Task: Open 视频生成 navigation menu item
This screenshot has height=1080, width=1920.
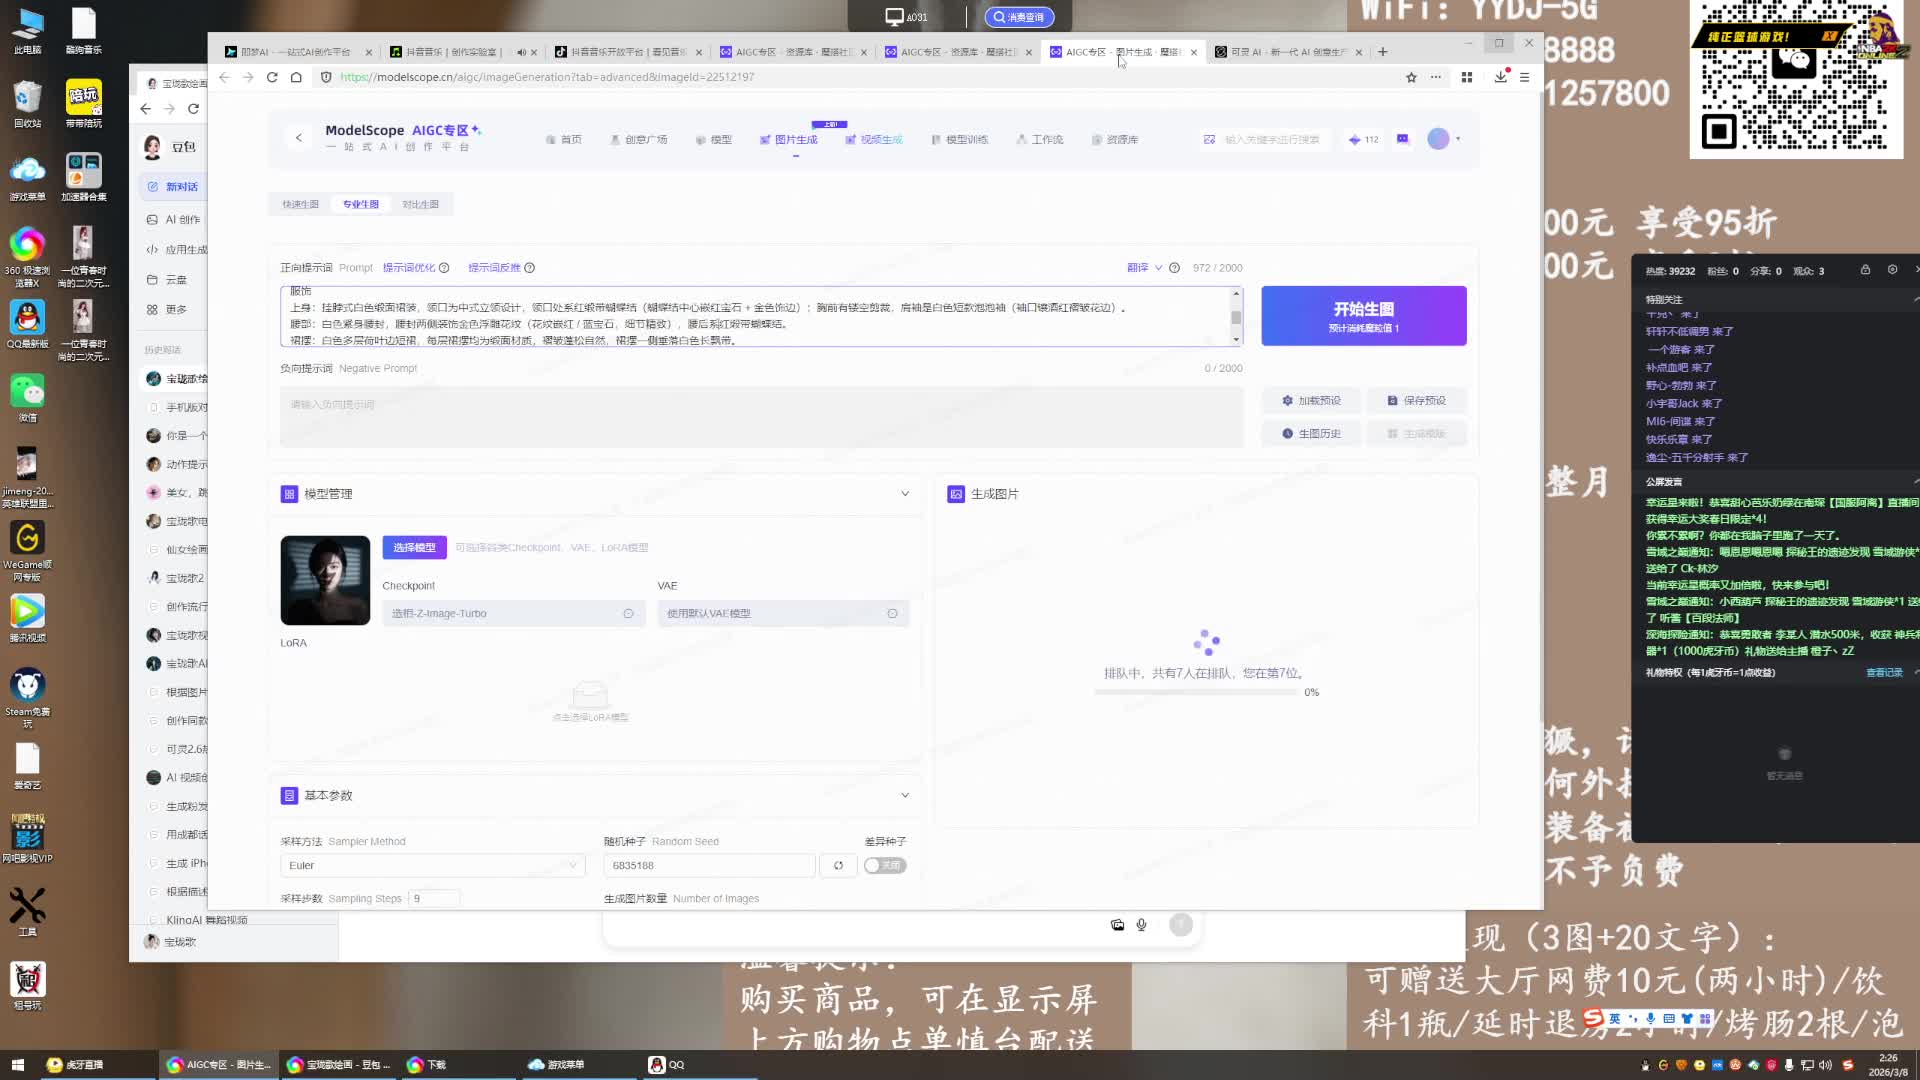Action: click(874, 140)
